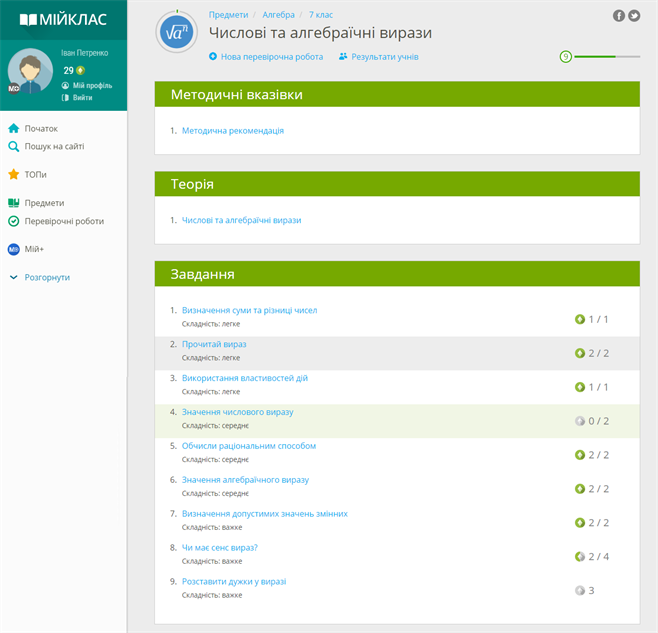The image size is (658, 633).
Task: Click the score text 2 / 4
Action: point(598,557)
